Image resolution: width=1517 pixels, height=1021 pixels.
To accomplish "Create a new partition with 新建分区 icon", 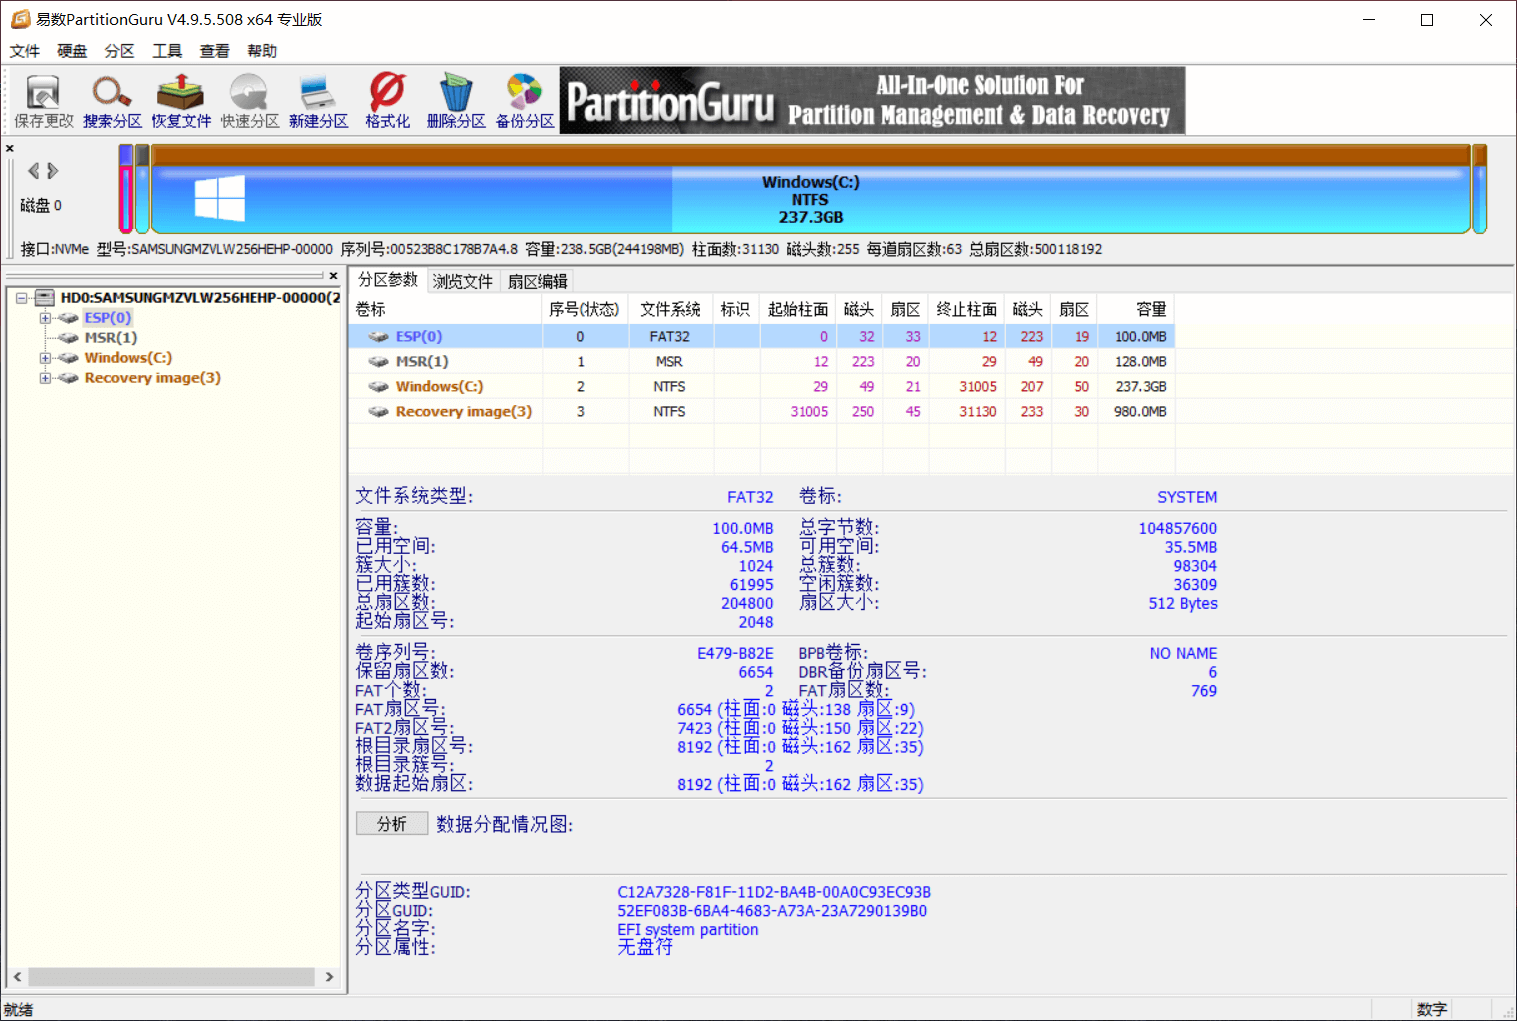I will 318,101.
